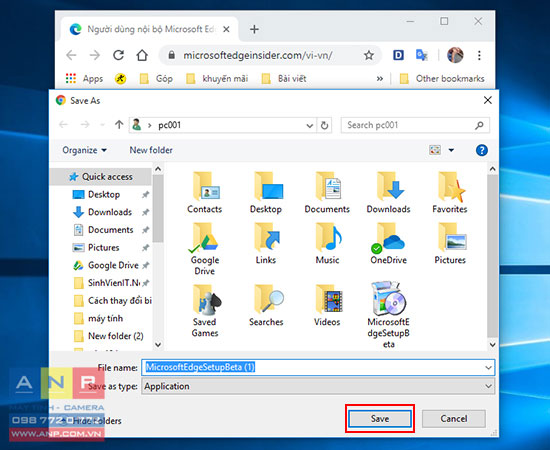Click the Save As help icon

point(482,150)
